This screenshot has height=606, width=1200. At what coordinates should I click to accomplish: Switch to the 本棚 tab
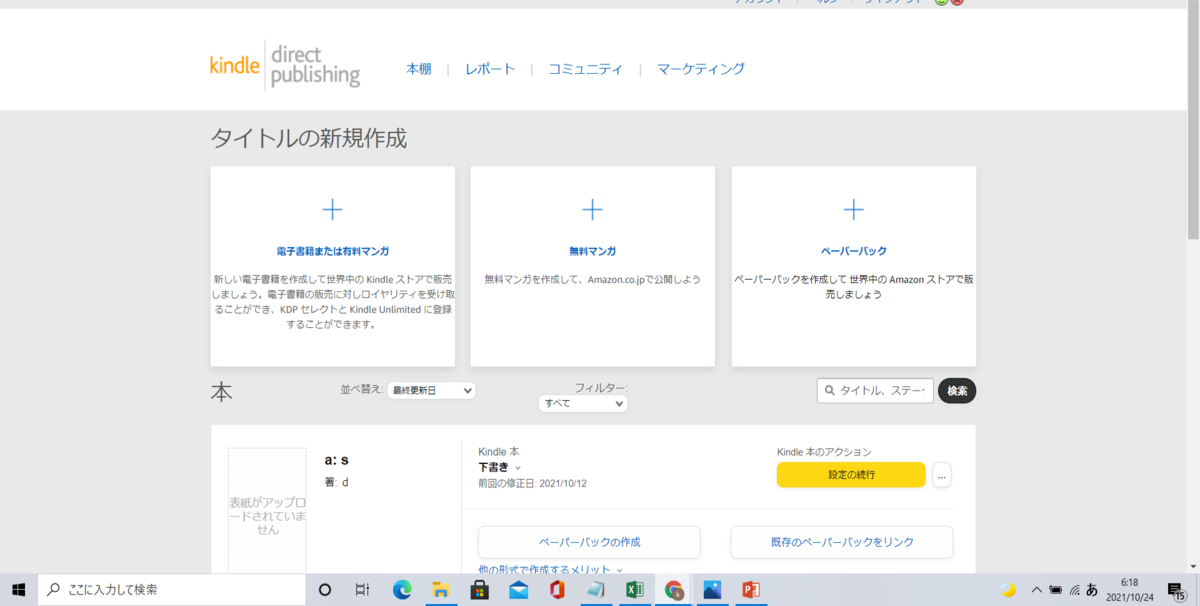[419, 69]
